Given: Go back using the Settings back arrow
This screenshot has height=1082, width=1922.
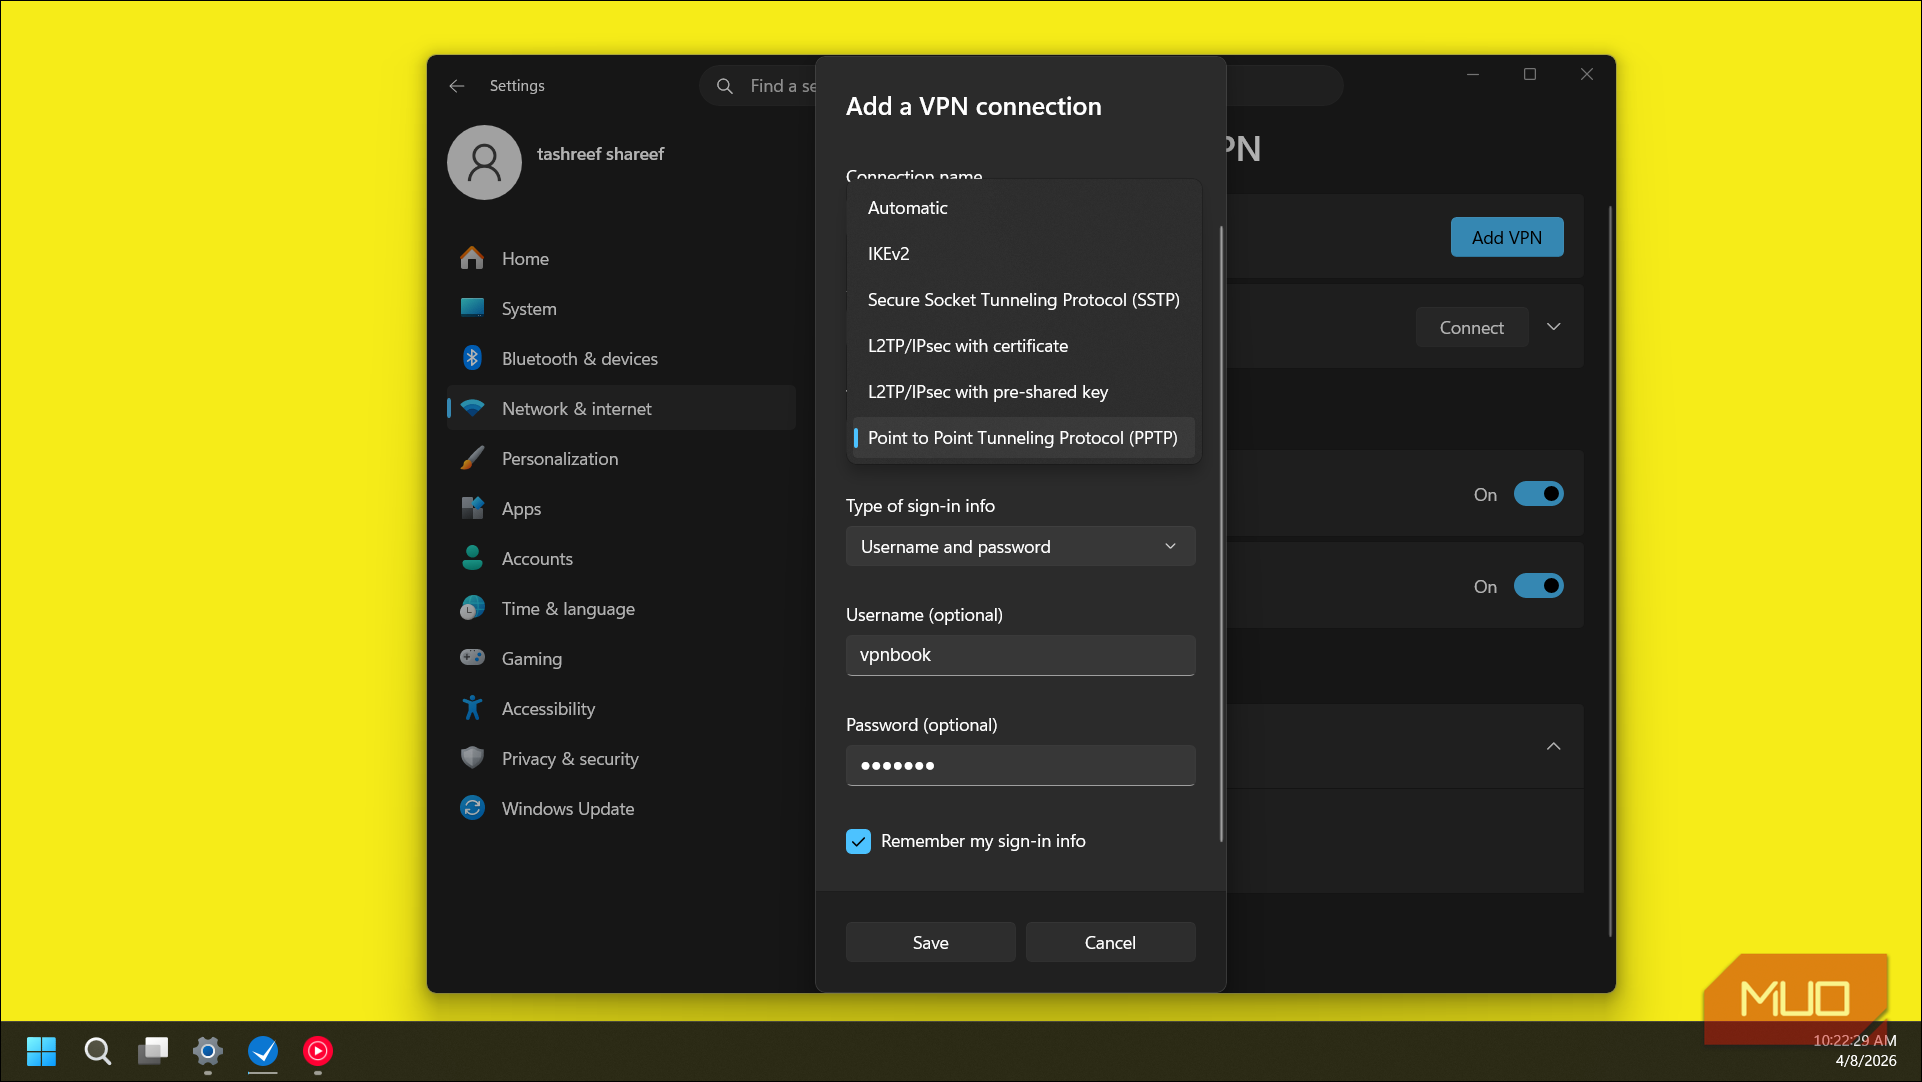Looking at the screenshot, I should point(457,86).
